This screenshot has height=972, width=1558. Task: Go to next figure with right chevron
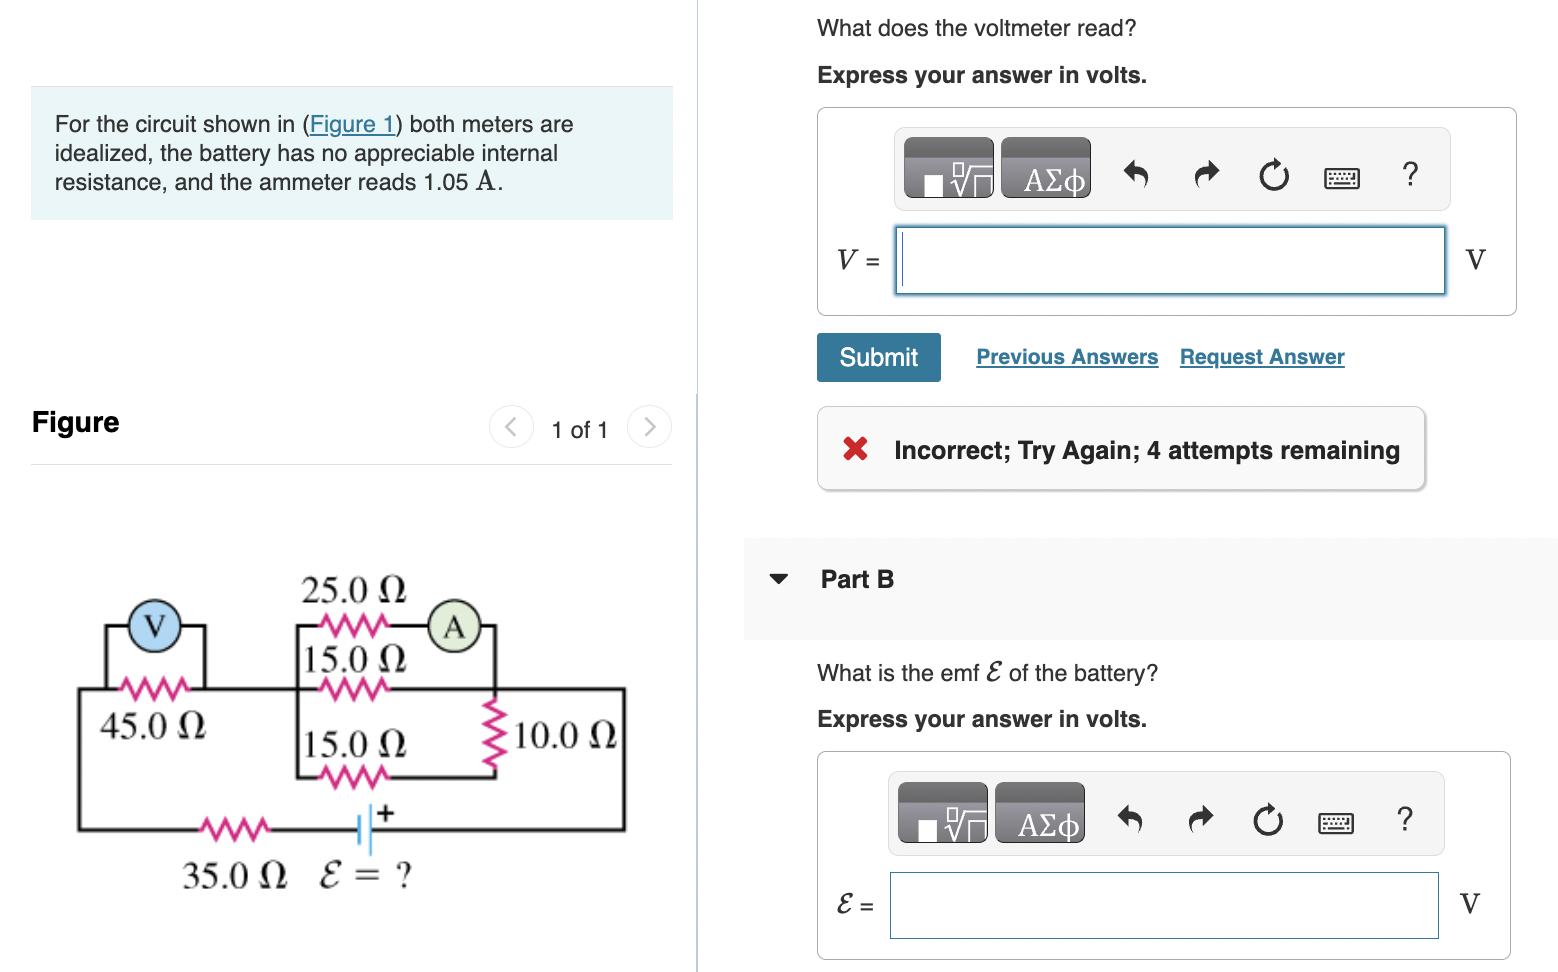(649, 427)
